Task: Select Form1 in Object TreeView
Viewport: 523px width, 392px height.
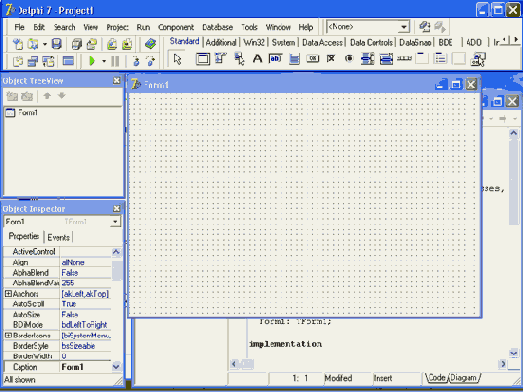Action: pyautogui.click(x=28, y=112)
